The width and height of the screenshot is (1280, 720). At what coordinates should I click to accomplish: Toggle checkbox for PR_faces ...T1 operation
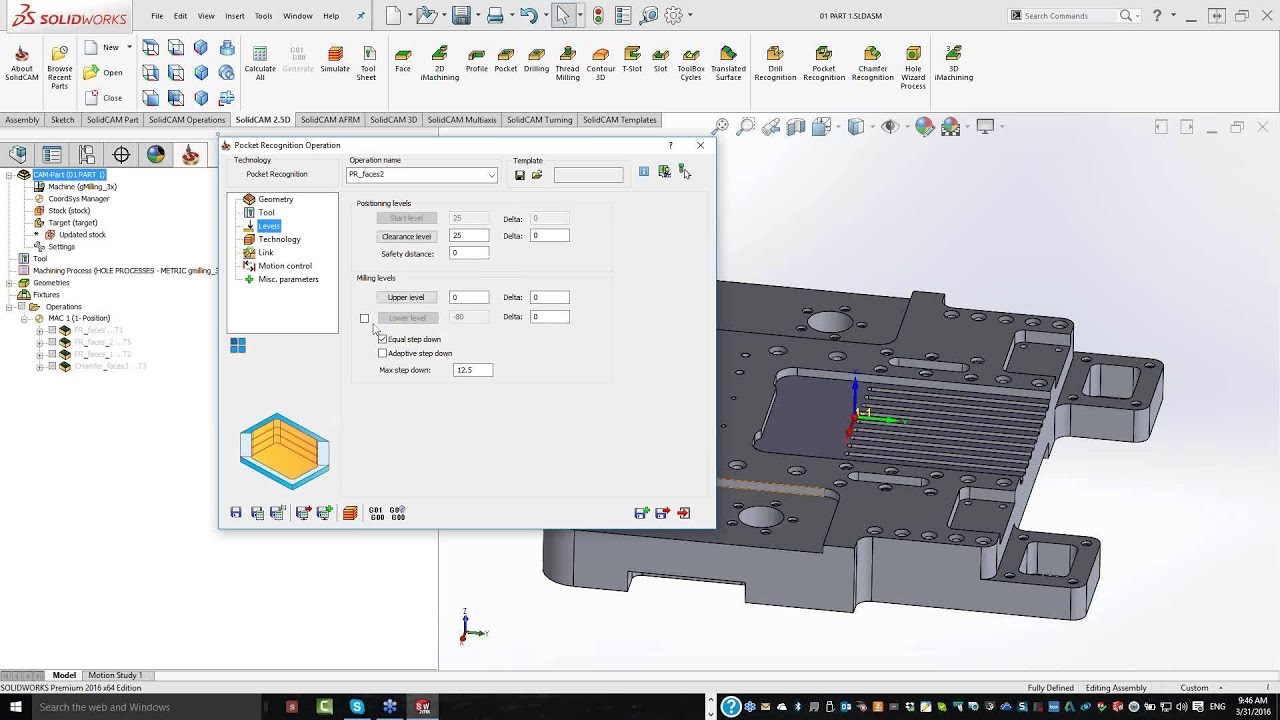click(x=52, y=330)
